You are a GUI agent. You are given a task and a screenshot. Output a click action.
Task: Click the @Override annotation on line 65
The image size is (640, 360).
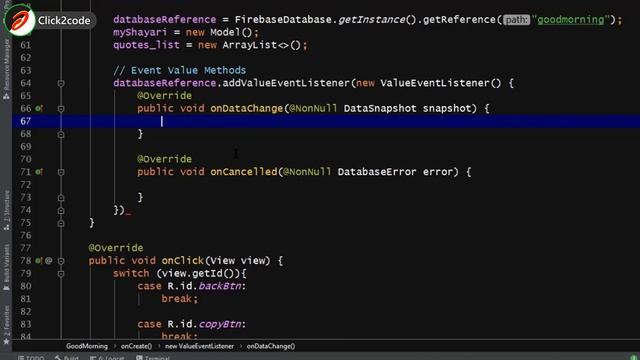pos(164,96)
